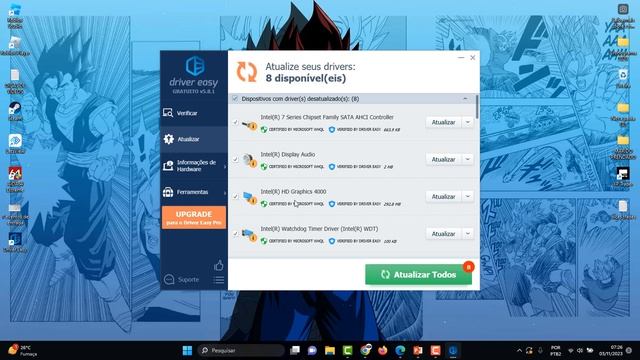
Task: Close the Driver Easy window
Action: 473,58
